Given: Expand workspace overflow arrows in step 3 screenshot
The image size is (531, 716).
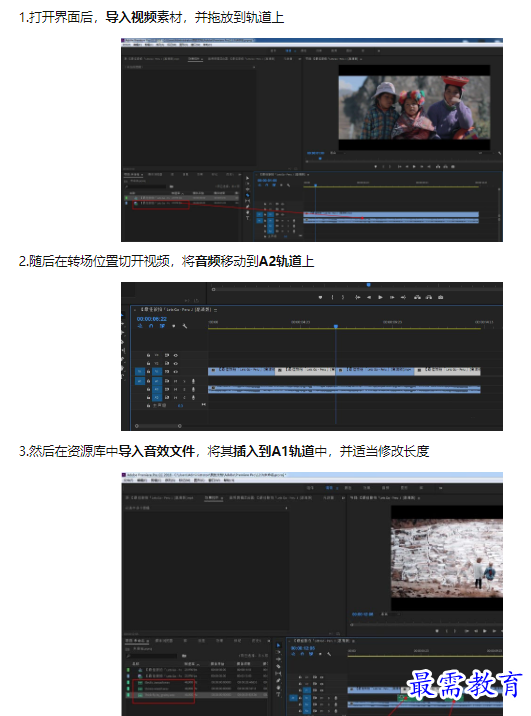Looking at the screenshot, I should (x=441, y=488).
